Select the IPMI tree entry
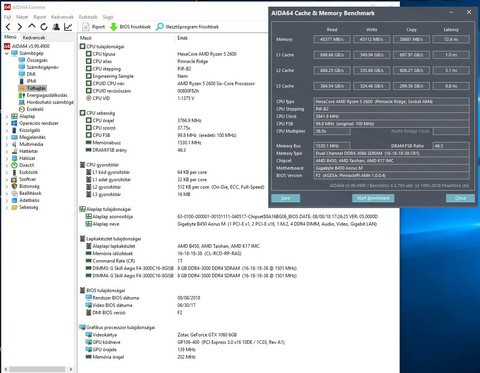480x373 pixels. (x=27, y=81)
